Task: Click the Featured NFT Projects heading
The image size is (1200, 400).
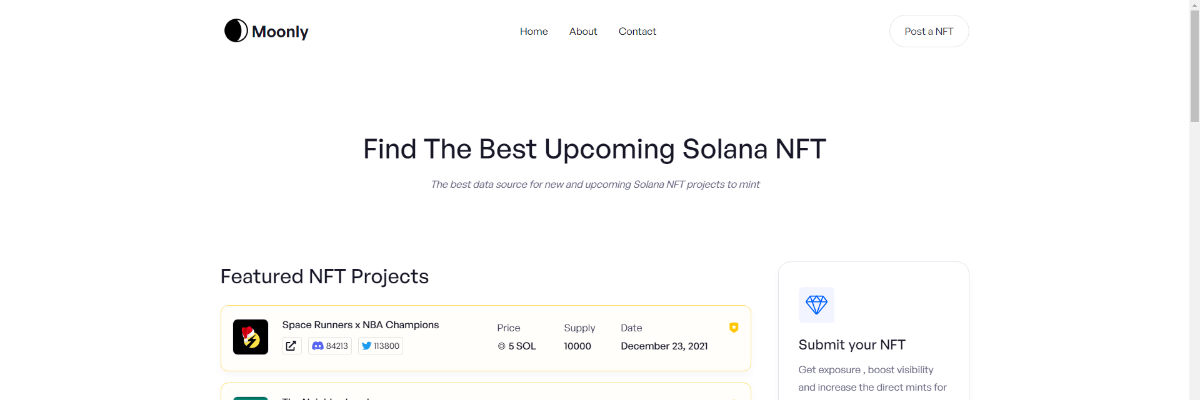Action: point(324,276)
